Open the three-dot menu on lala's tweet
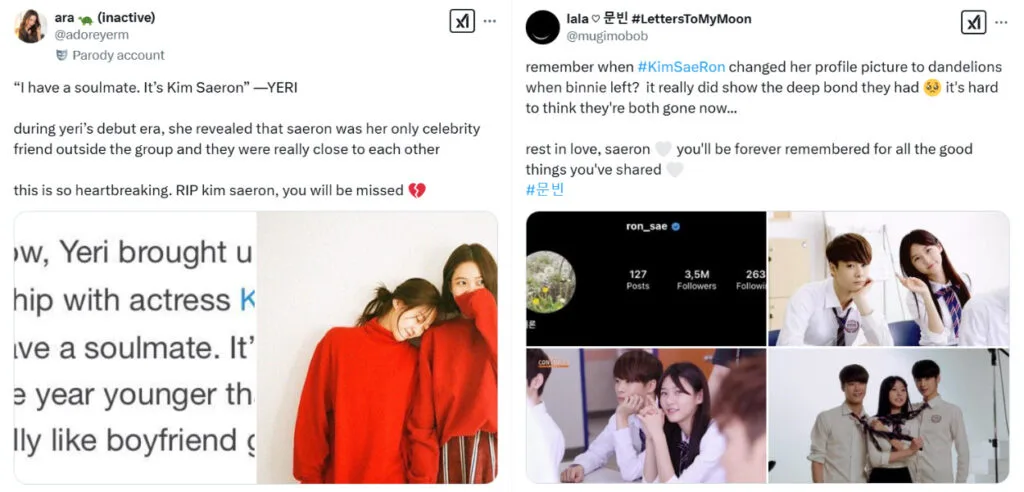The image size is (1024, 492). [1000, 22]
